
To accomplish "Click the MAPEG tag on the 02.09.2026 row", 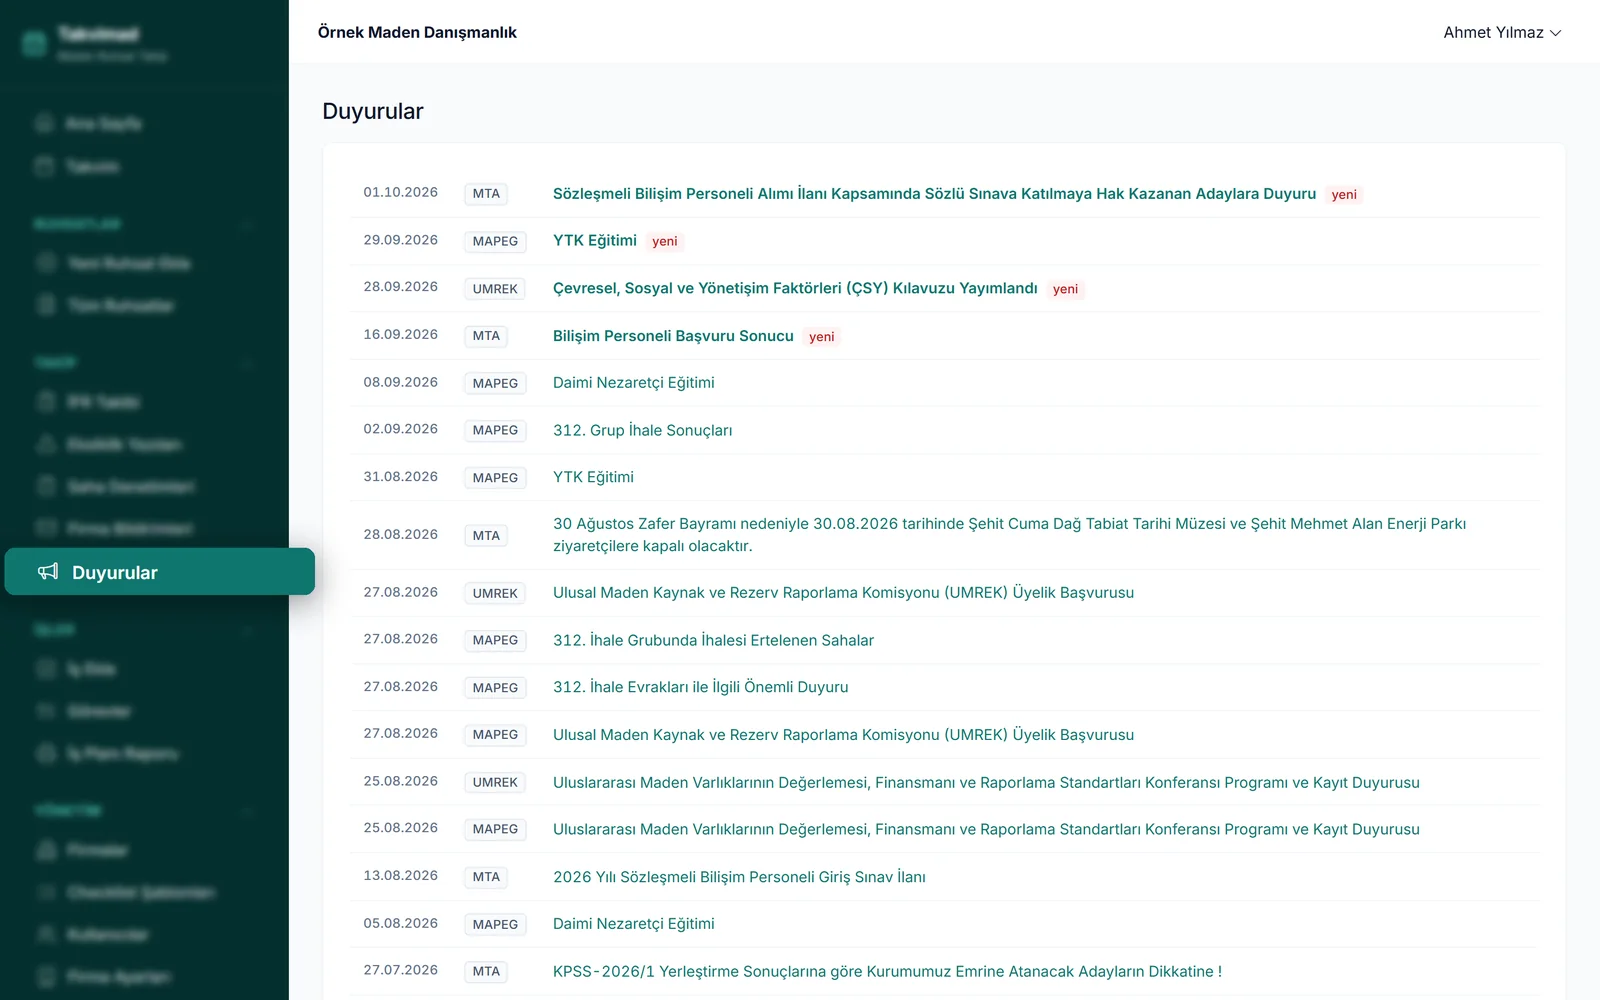I will (x=495, y=430).
